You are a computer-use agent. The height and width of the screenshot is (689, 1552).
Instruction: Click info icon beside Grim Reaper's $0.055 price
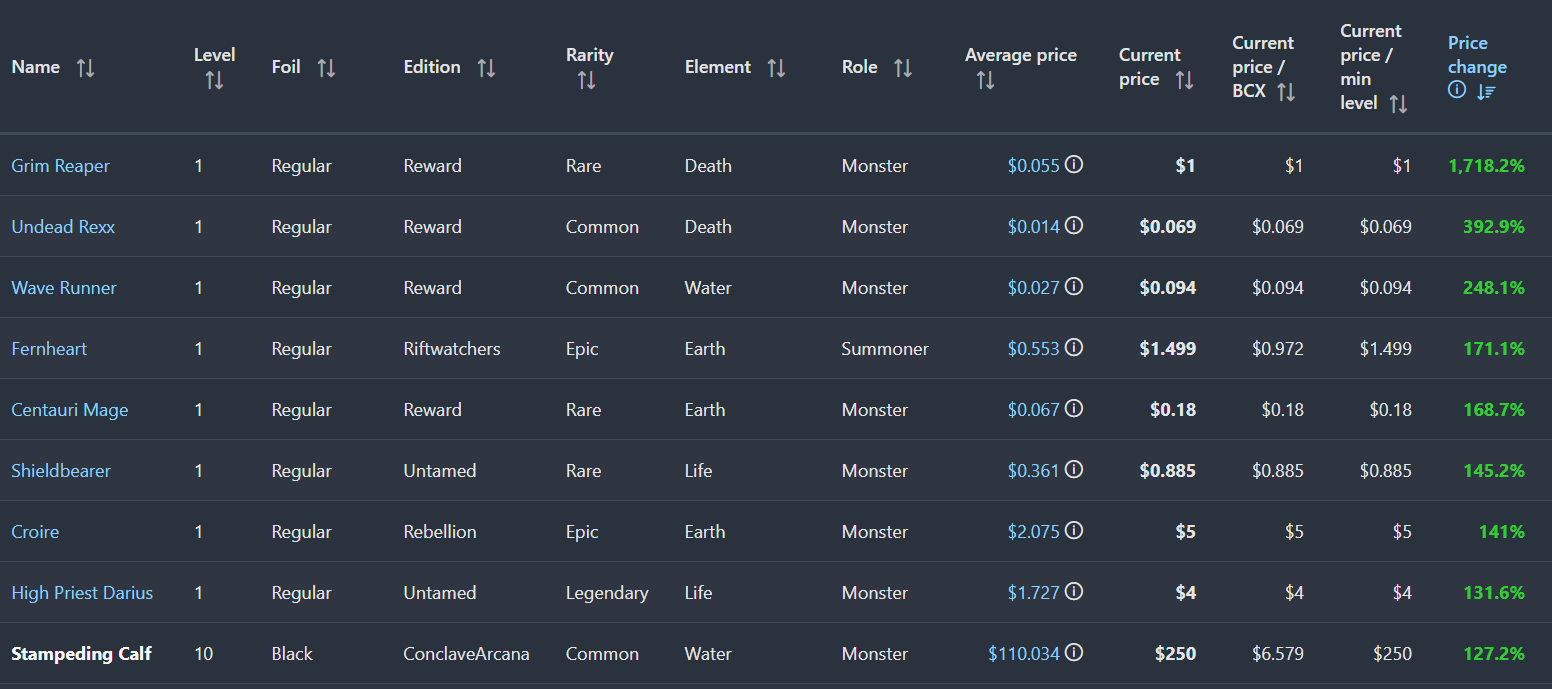1074,165
